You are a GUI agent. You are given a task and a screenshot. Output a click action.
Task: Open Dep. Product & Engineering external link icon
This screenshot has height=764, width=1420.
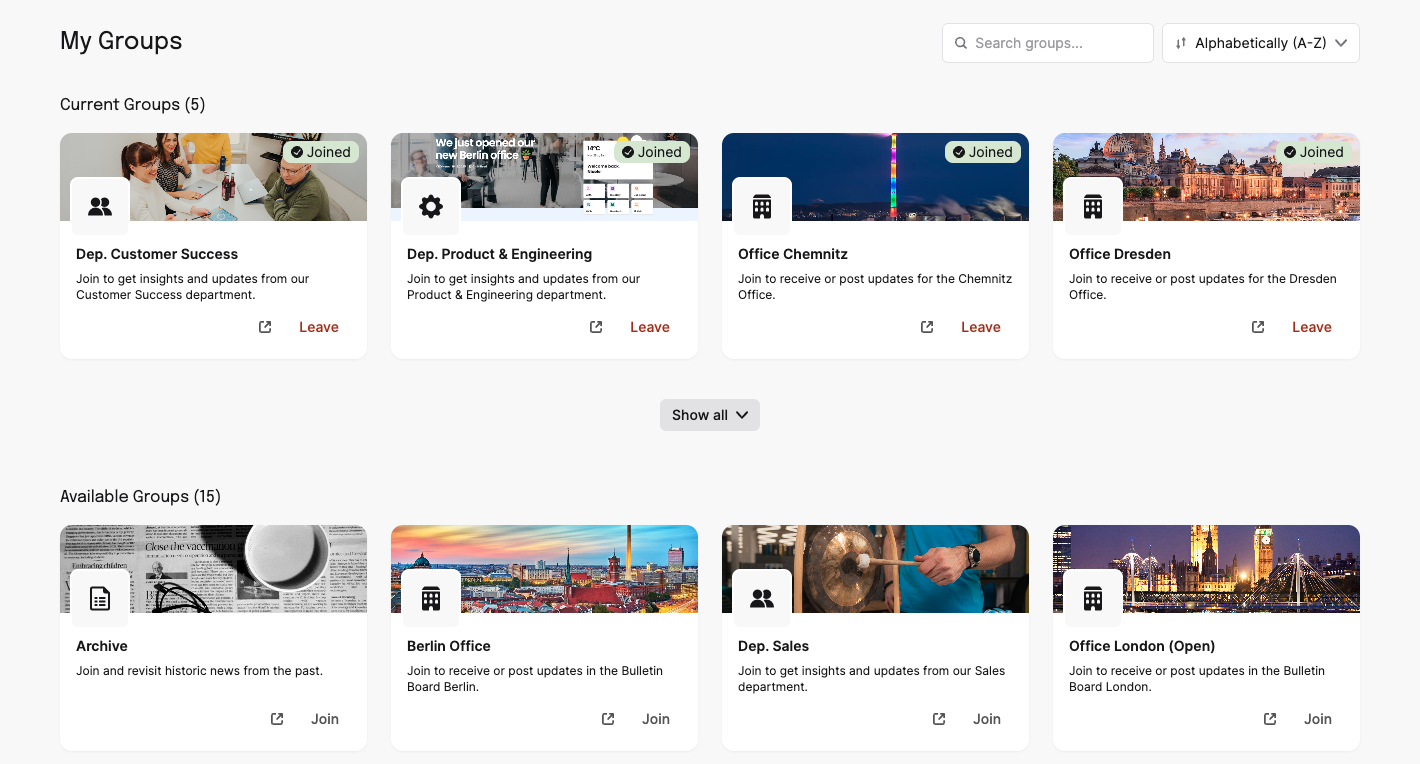pos(596,327)
